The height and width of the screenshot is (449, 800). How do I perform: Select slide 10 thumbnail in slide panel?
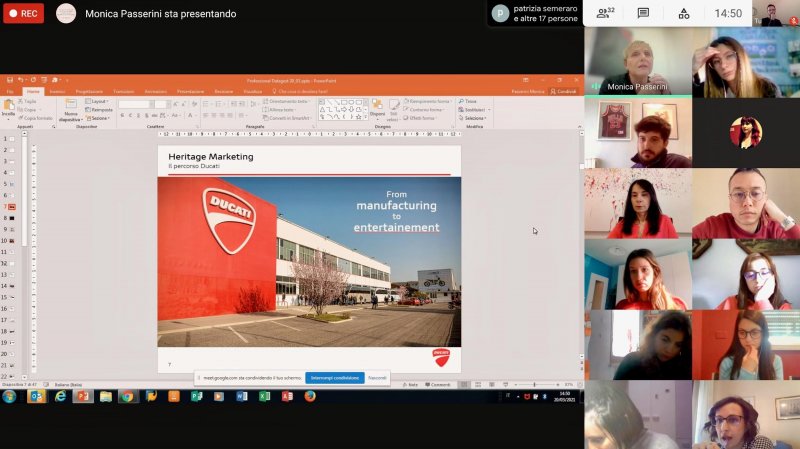tap(11, 240)
